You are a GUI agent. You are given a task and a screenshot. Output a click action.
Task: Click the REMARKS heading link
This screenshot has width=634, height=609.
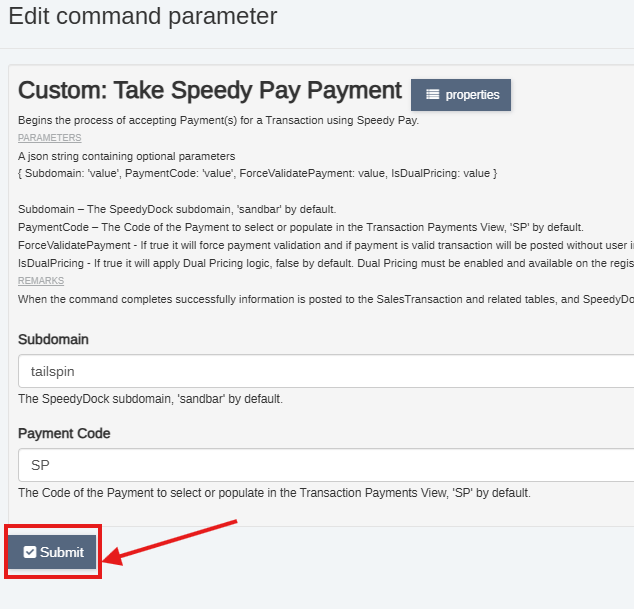(41, 281)
